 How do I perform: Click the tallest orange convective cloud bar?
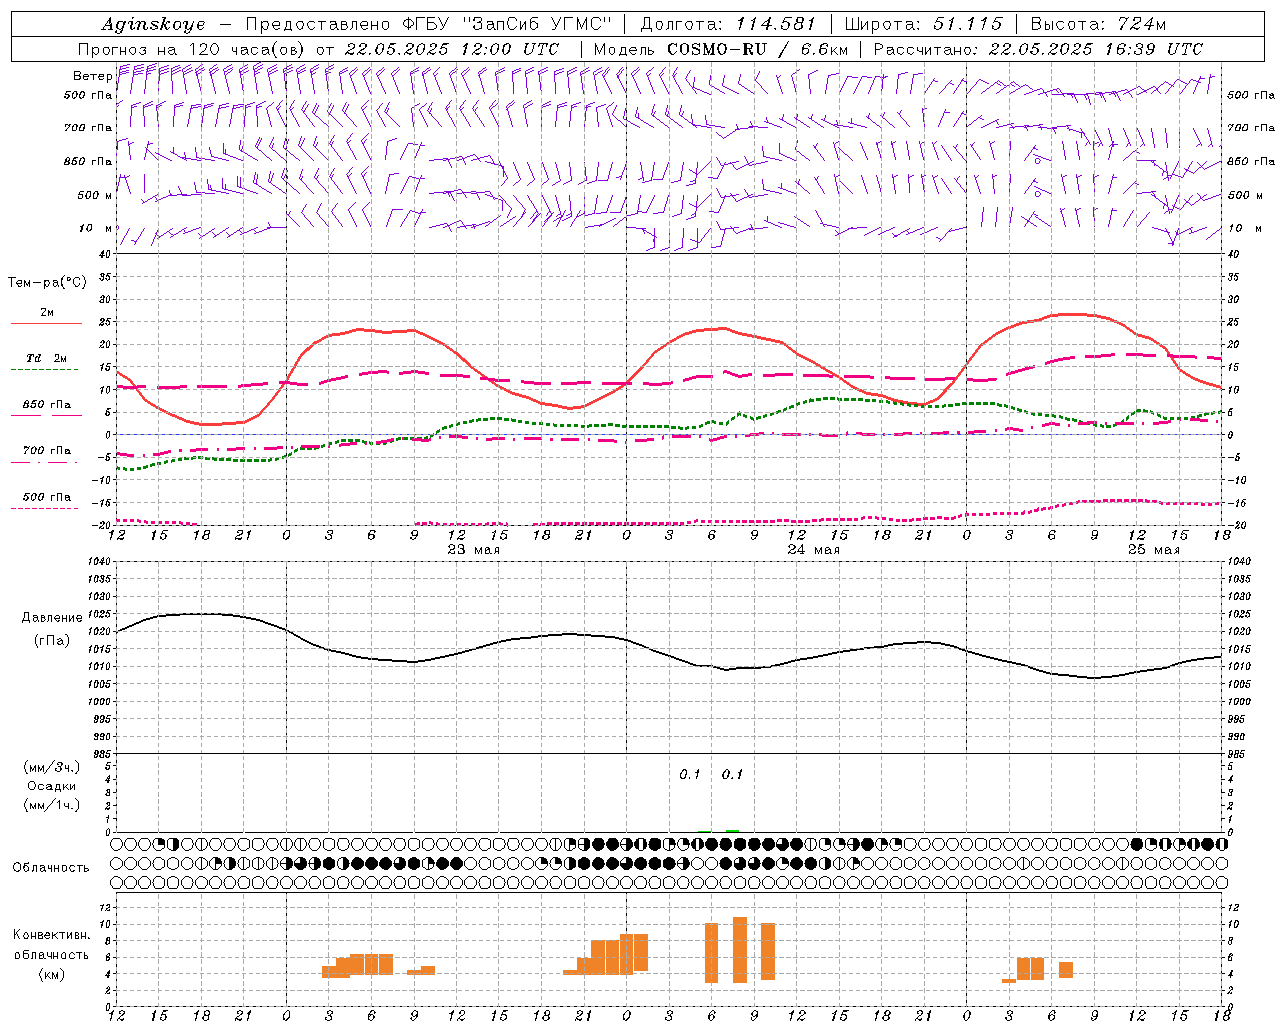740,950
